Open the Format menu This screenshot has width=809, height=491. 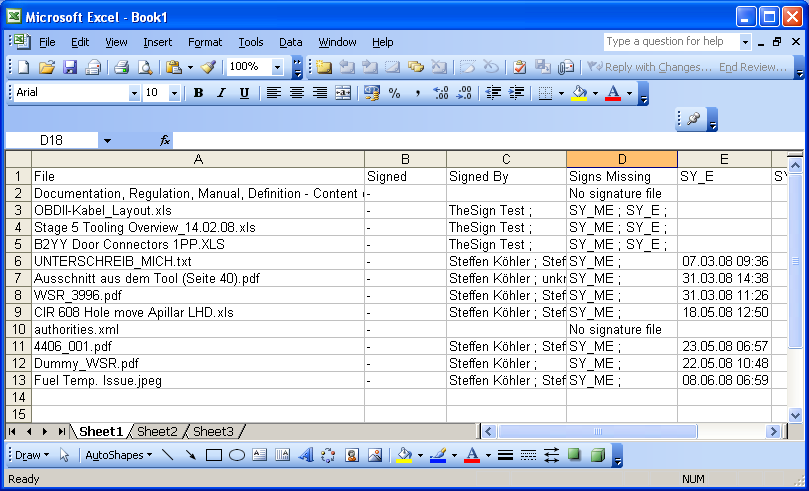pyautogui.click(x=205, y=42)
